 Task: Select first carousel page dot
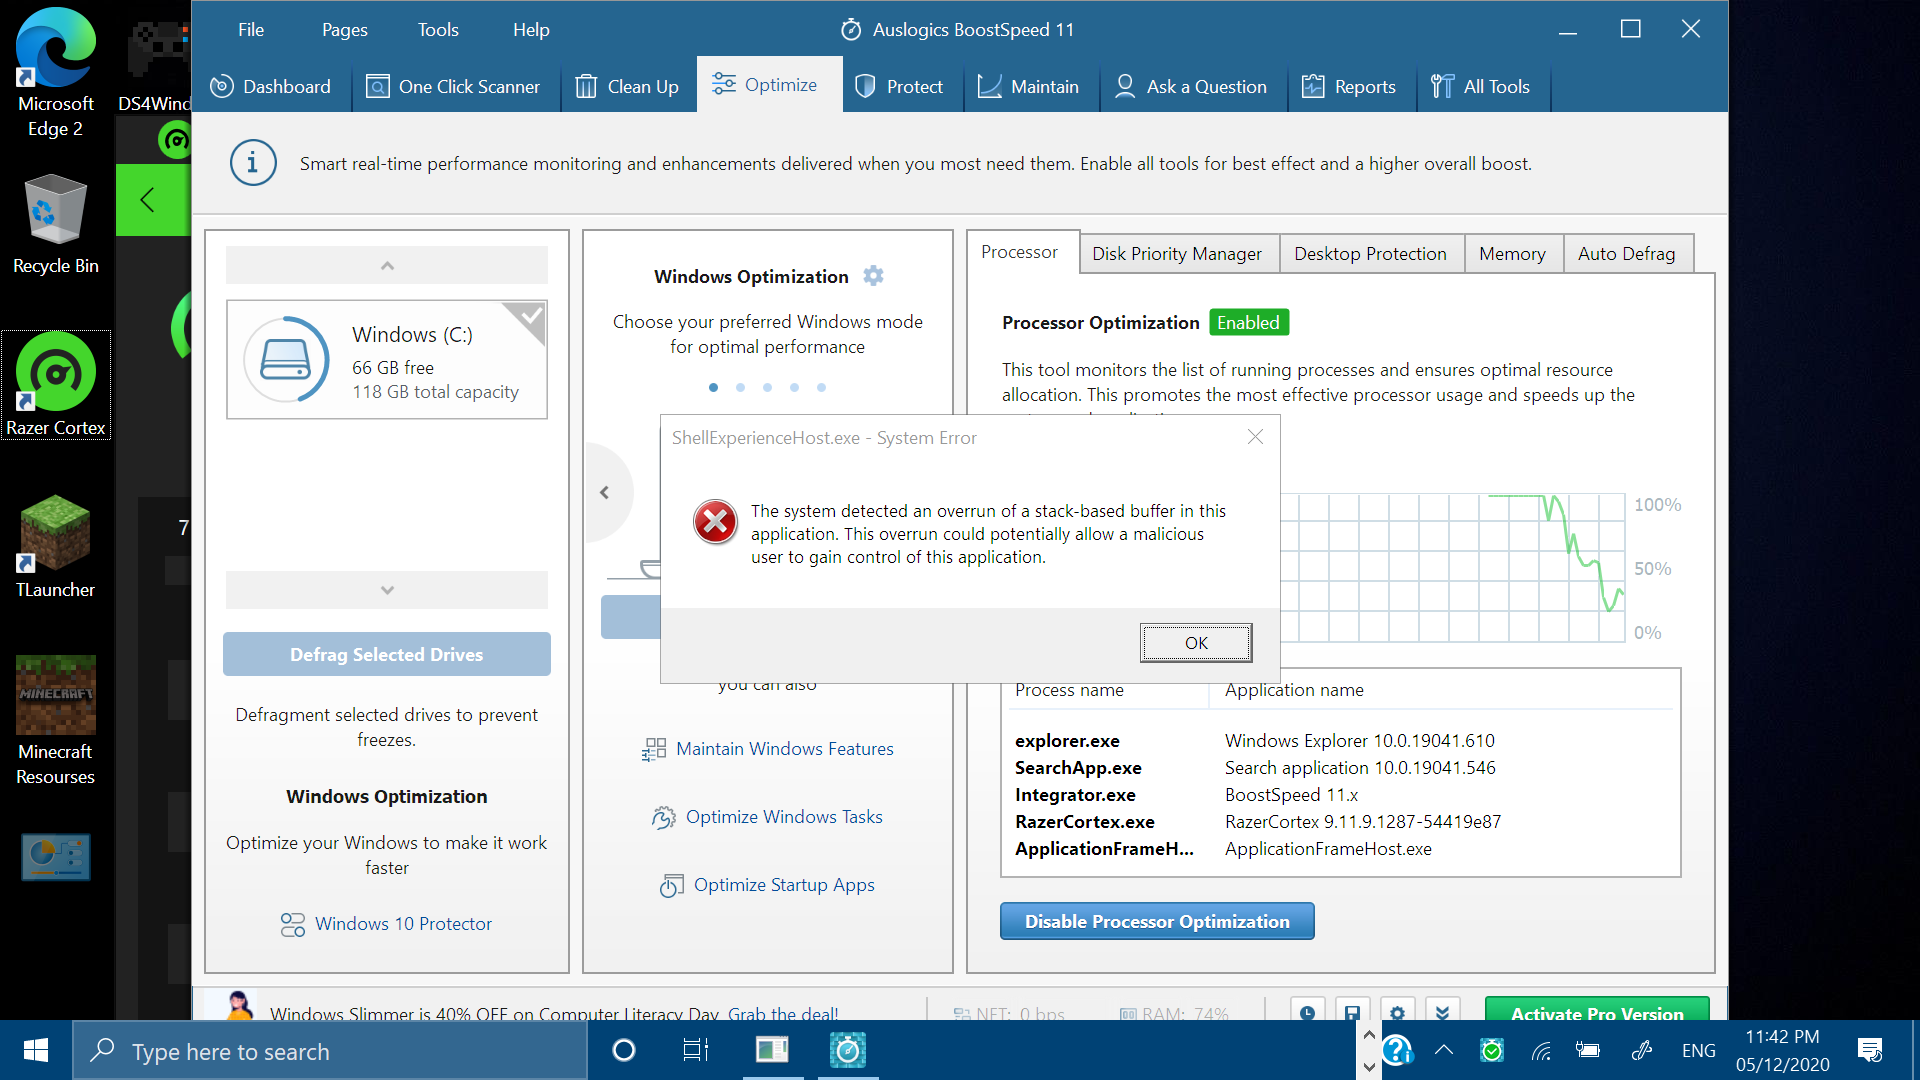coord(713,388)
